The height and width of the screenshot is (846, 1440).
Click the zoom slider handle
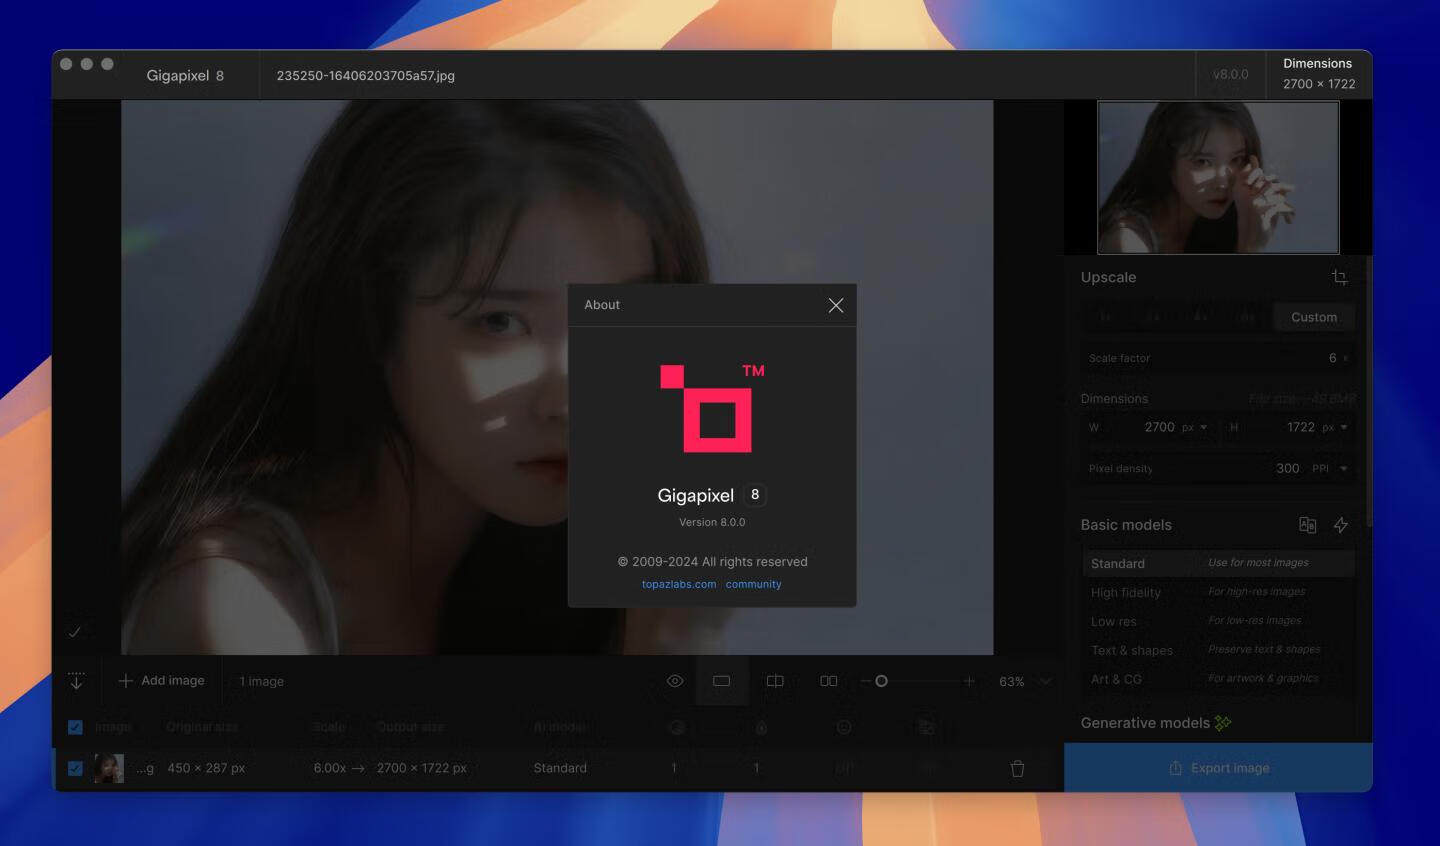881,681
